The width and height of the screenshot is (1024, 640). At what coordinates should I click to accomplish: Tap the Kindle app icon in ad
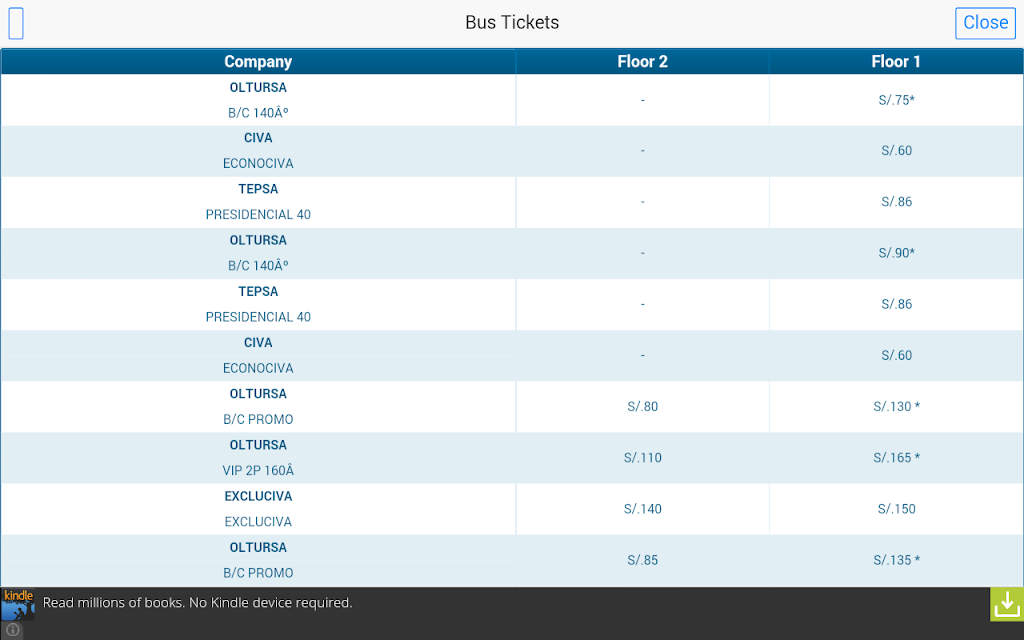[18, 604]
